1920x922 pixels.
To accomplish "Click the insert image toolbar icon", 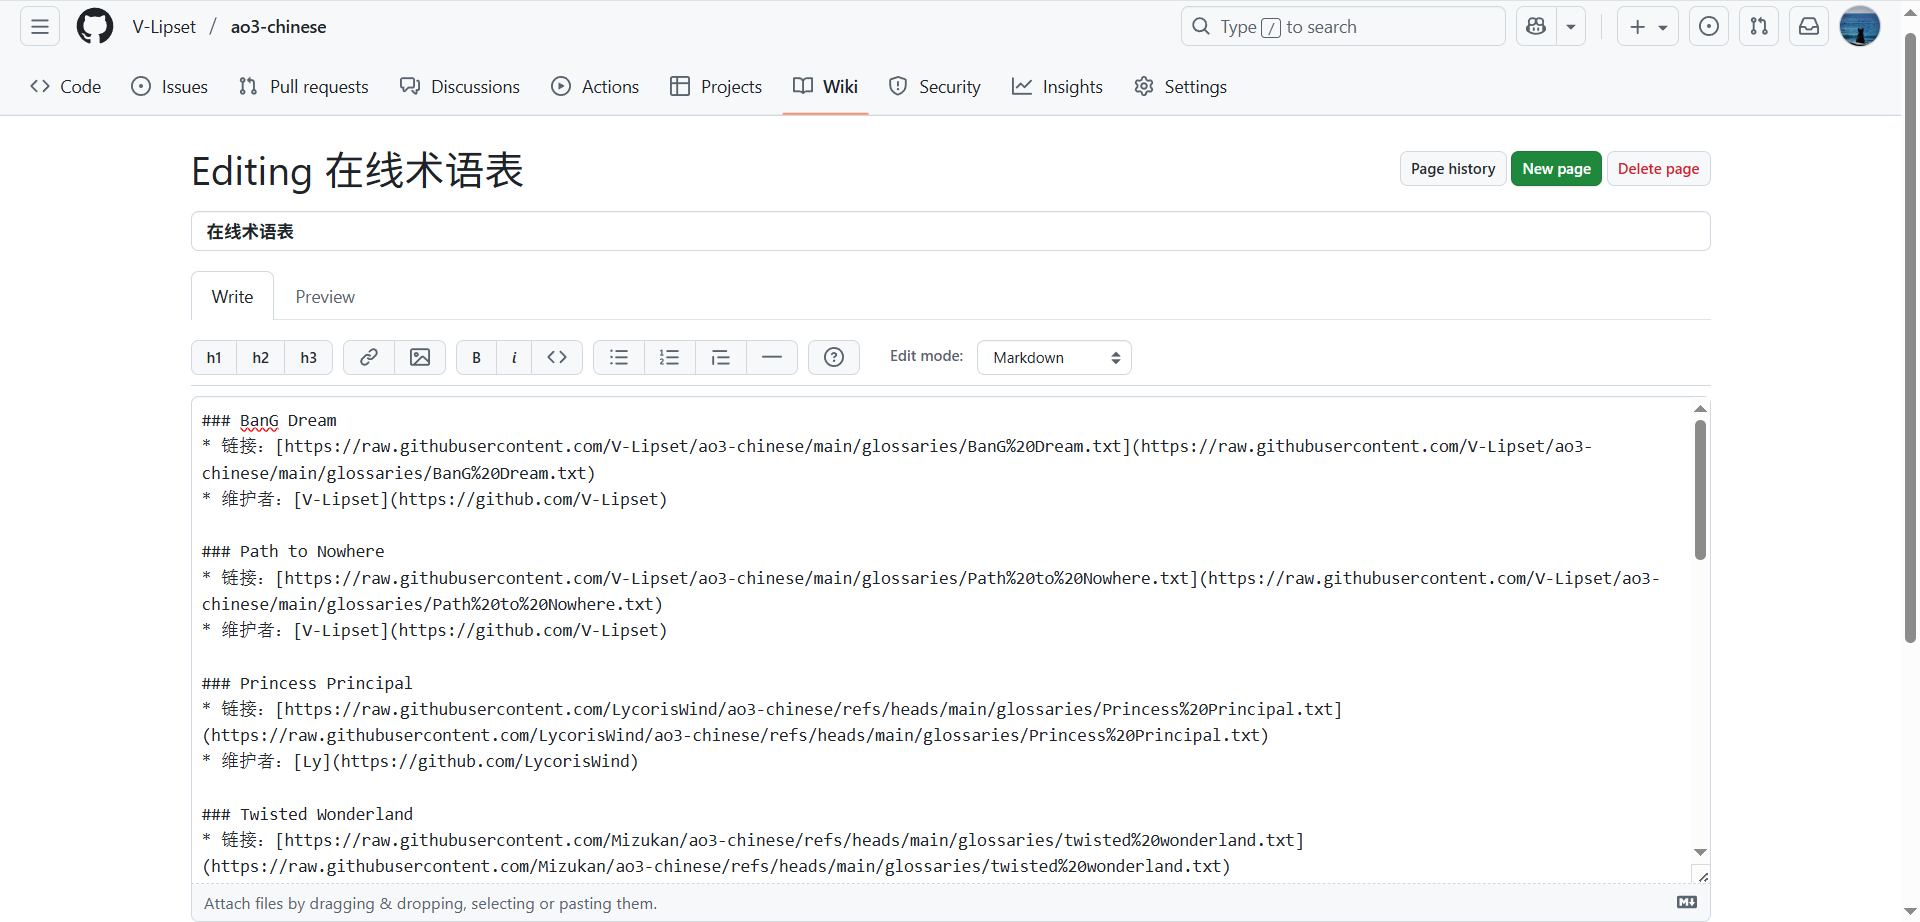I will point(420,357).
